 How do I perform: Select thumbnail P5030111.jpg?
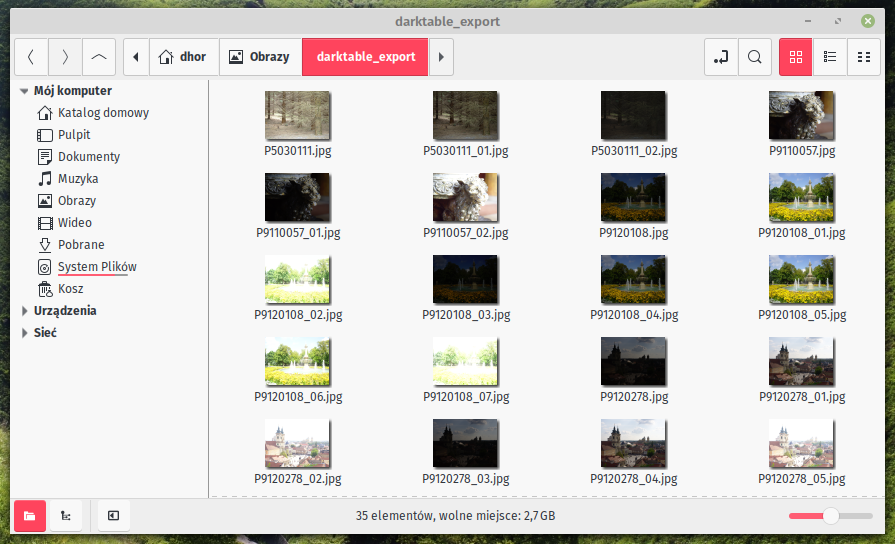click(x=297, y=115)
